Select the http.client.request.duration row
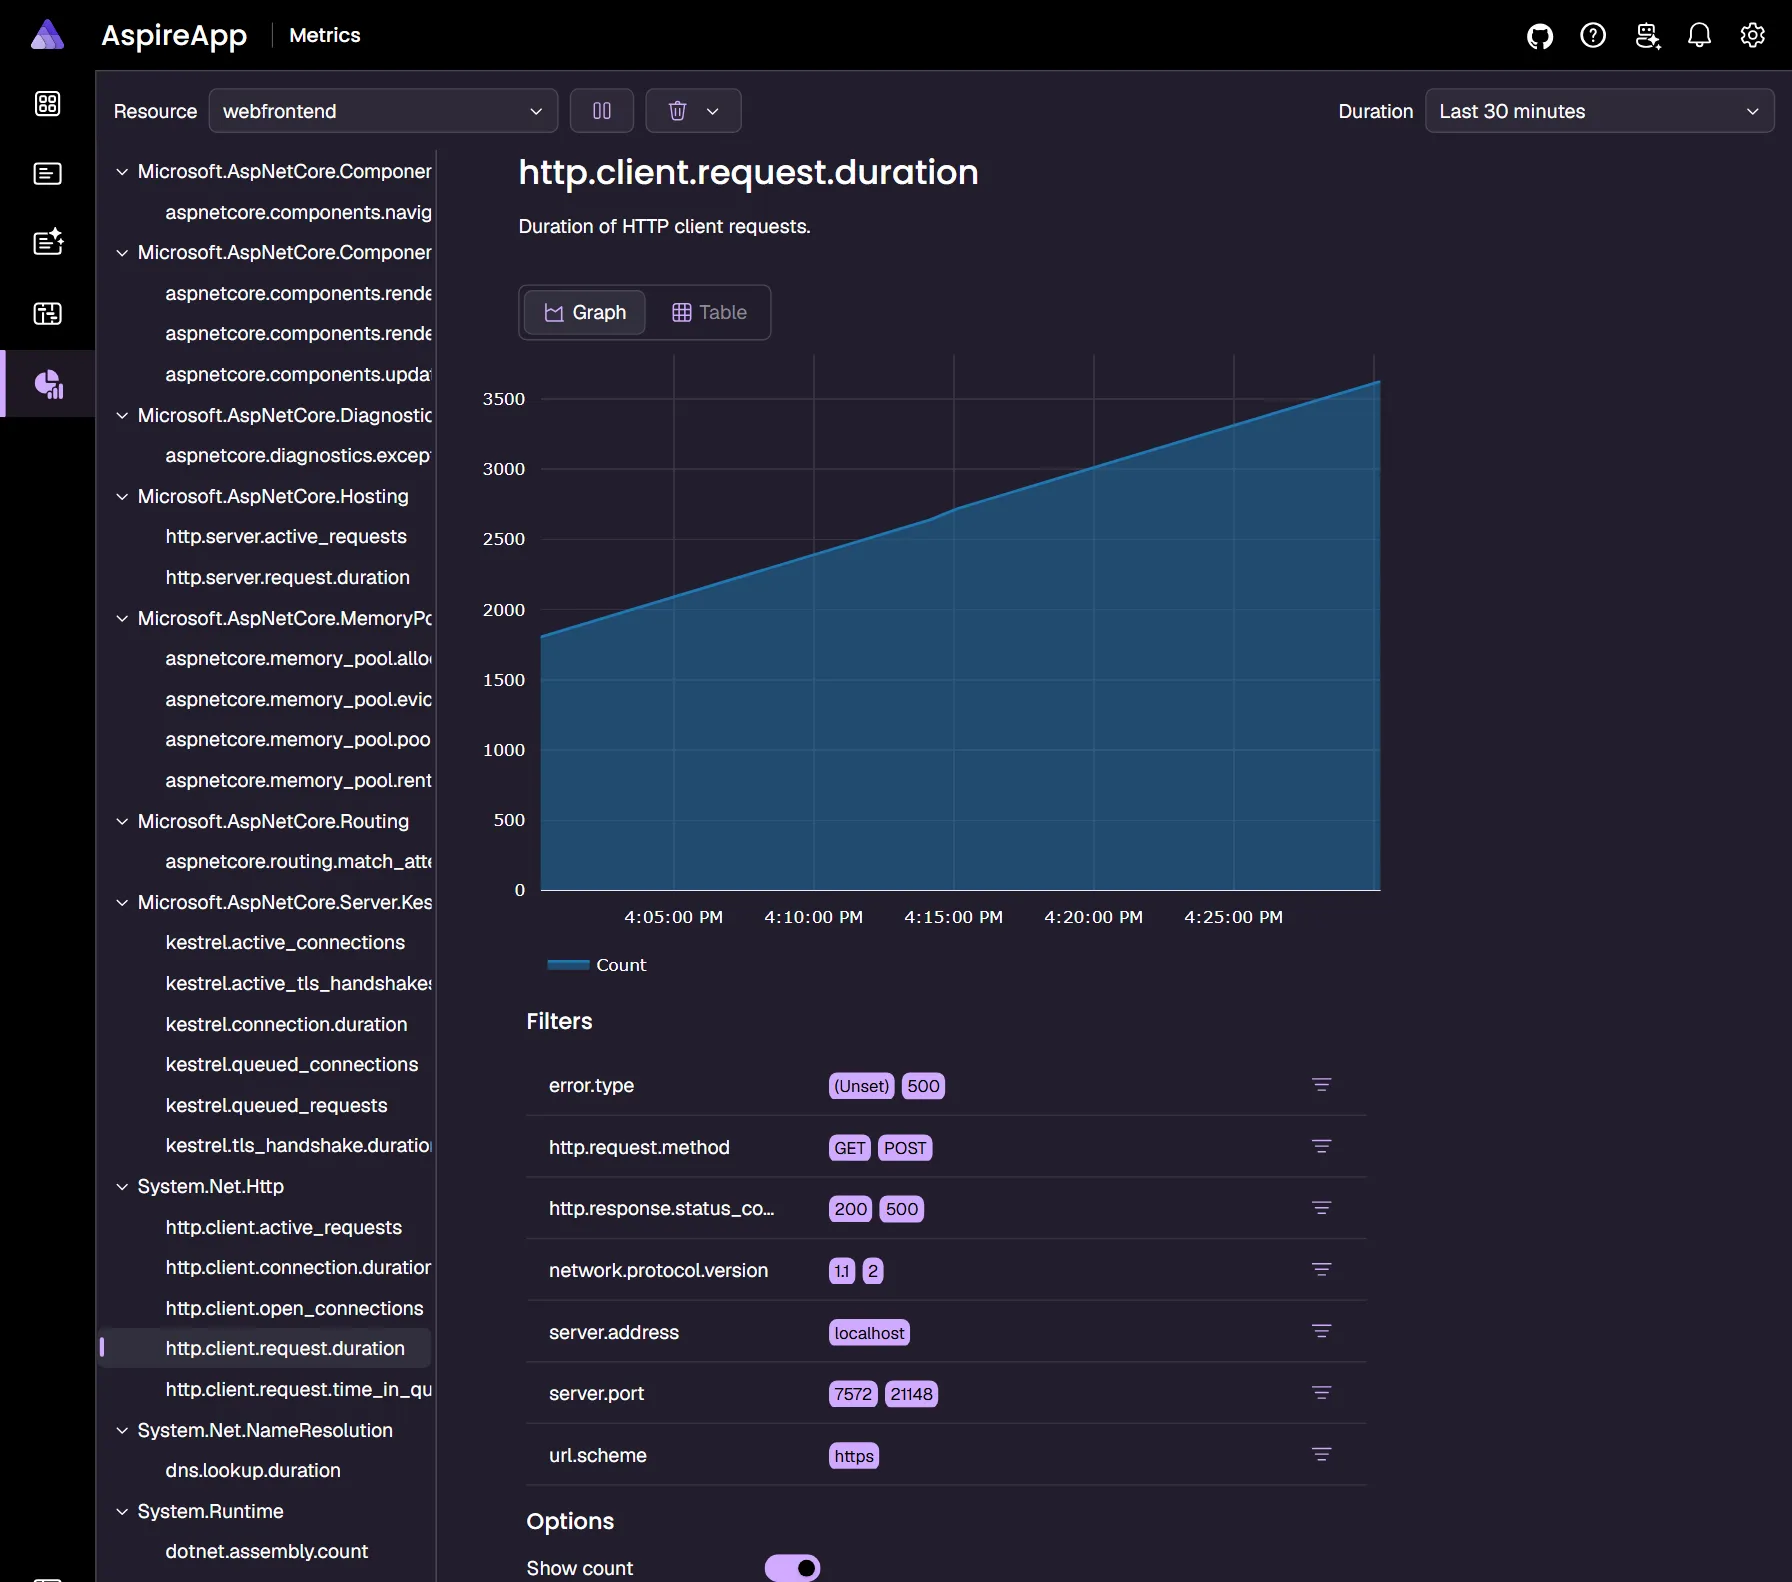1792x1582 pixels. tap(266, 1349)
